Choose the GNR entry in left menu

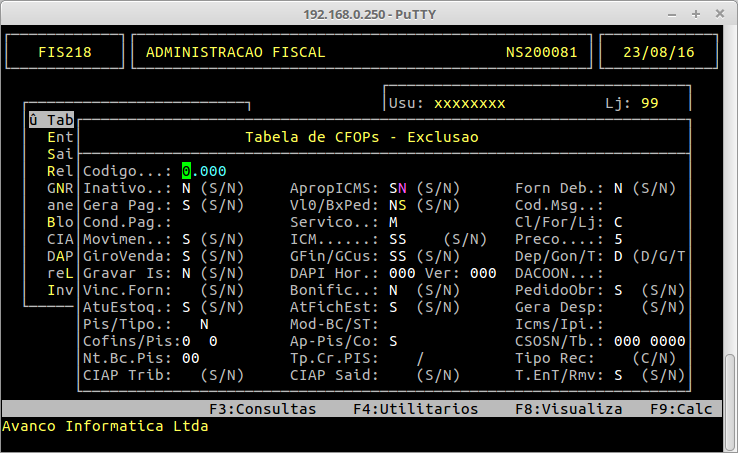click(x=60, y=188)
